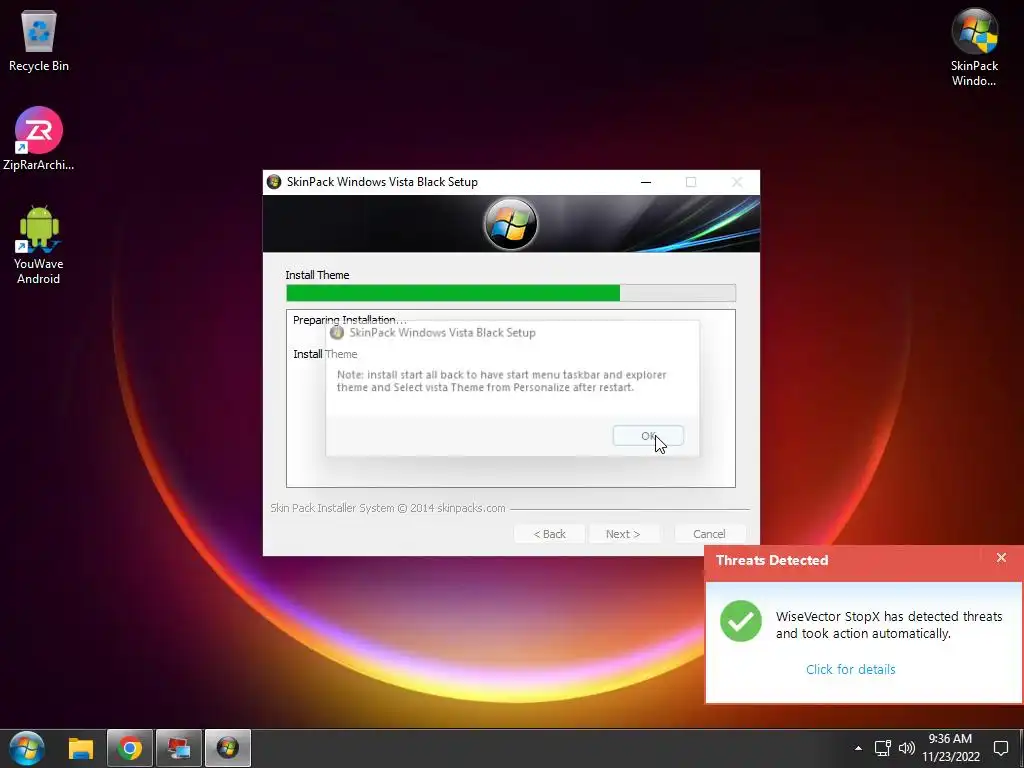Click the Start orb button

(x=27, y=748)
